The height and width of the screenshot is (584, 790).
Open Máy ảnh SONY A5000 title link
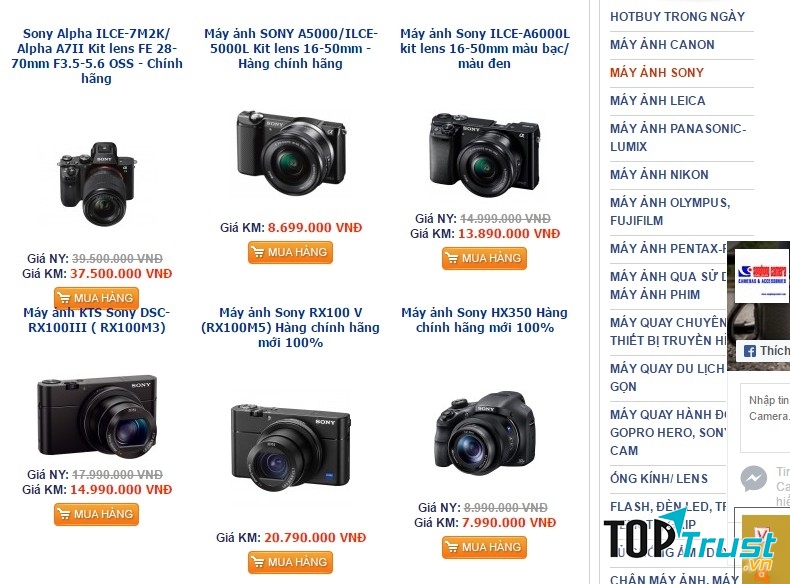[x=291, y=48]
